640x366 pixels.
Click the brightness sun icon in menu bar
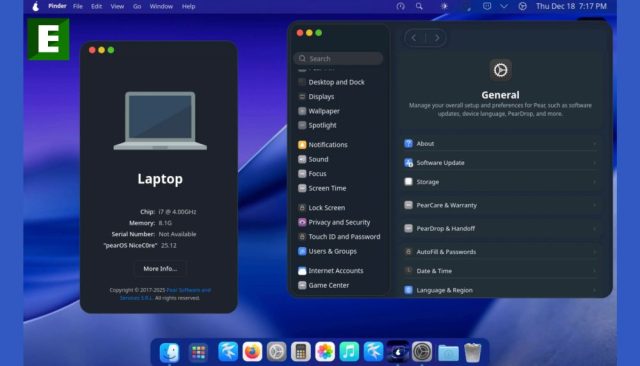tap(444, 6)
